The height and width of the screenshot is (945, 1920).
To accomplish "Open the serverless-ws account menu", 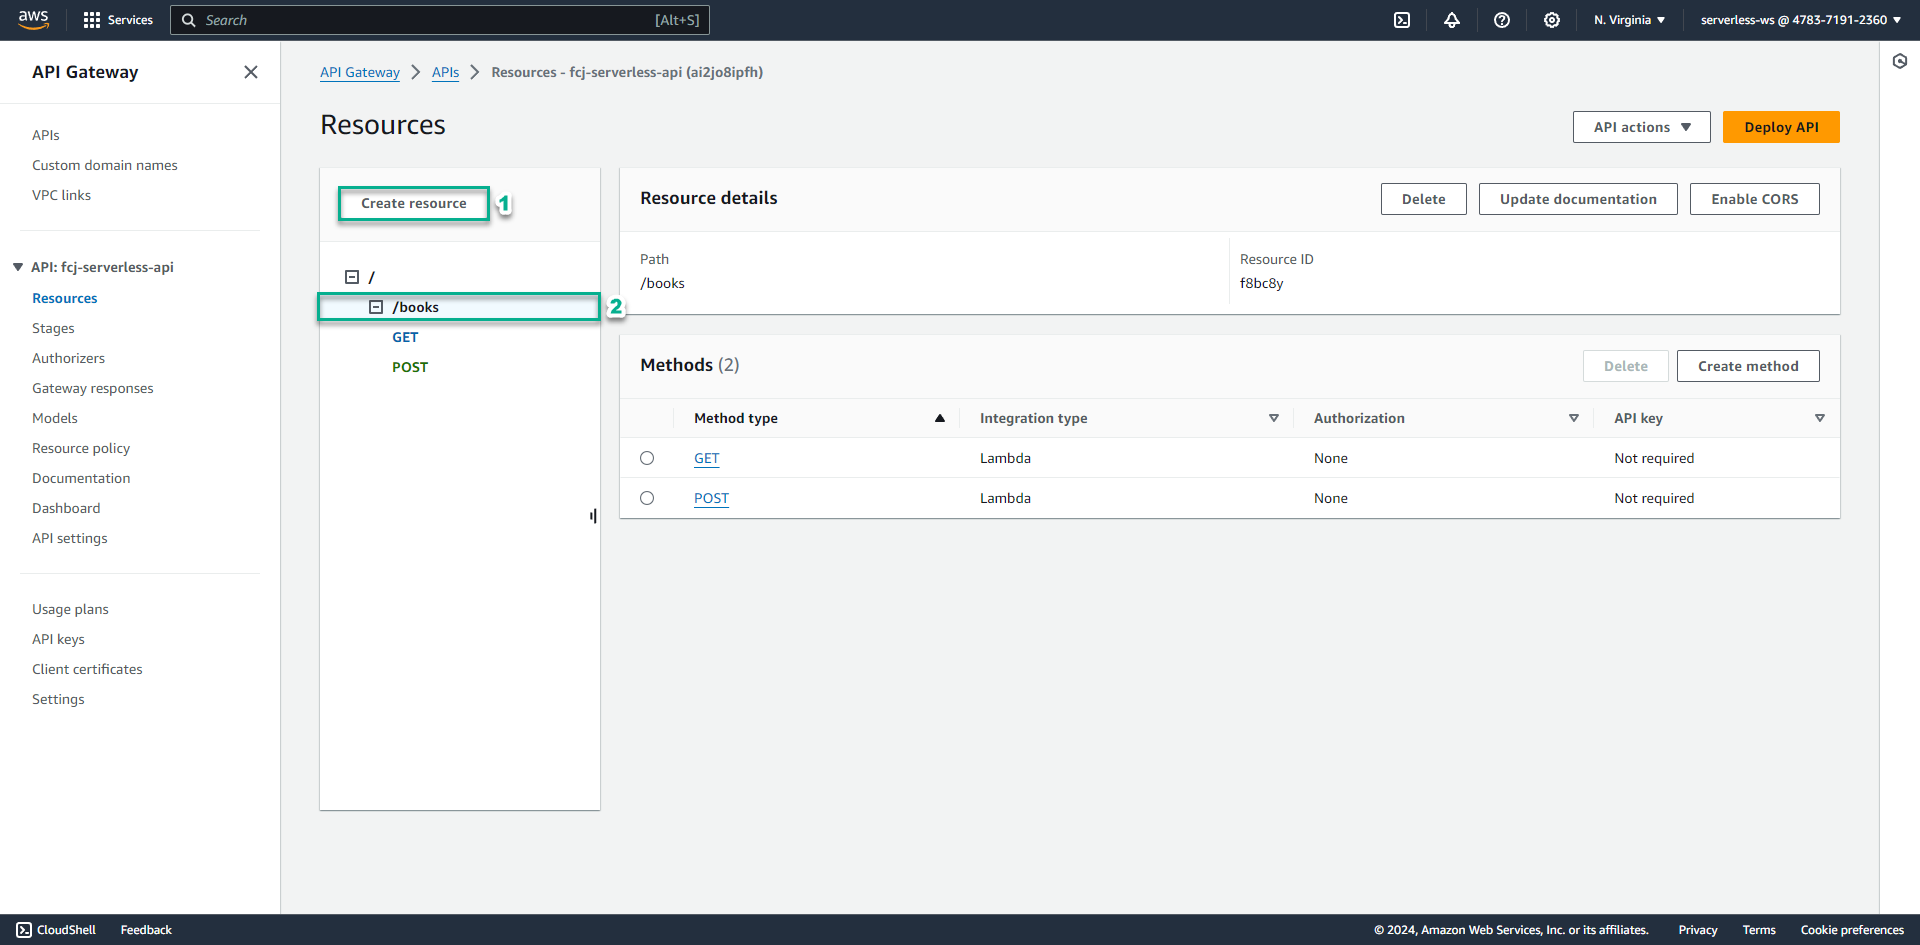I will (1801, 20).
